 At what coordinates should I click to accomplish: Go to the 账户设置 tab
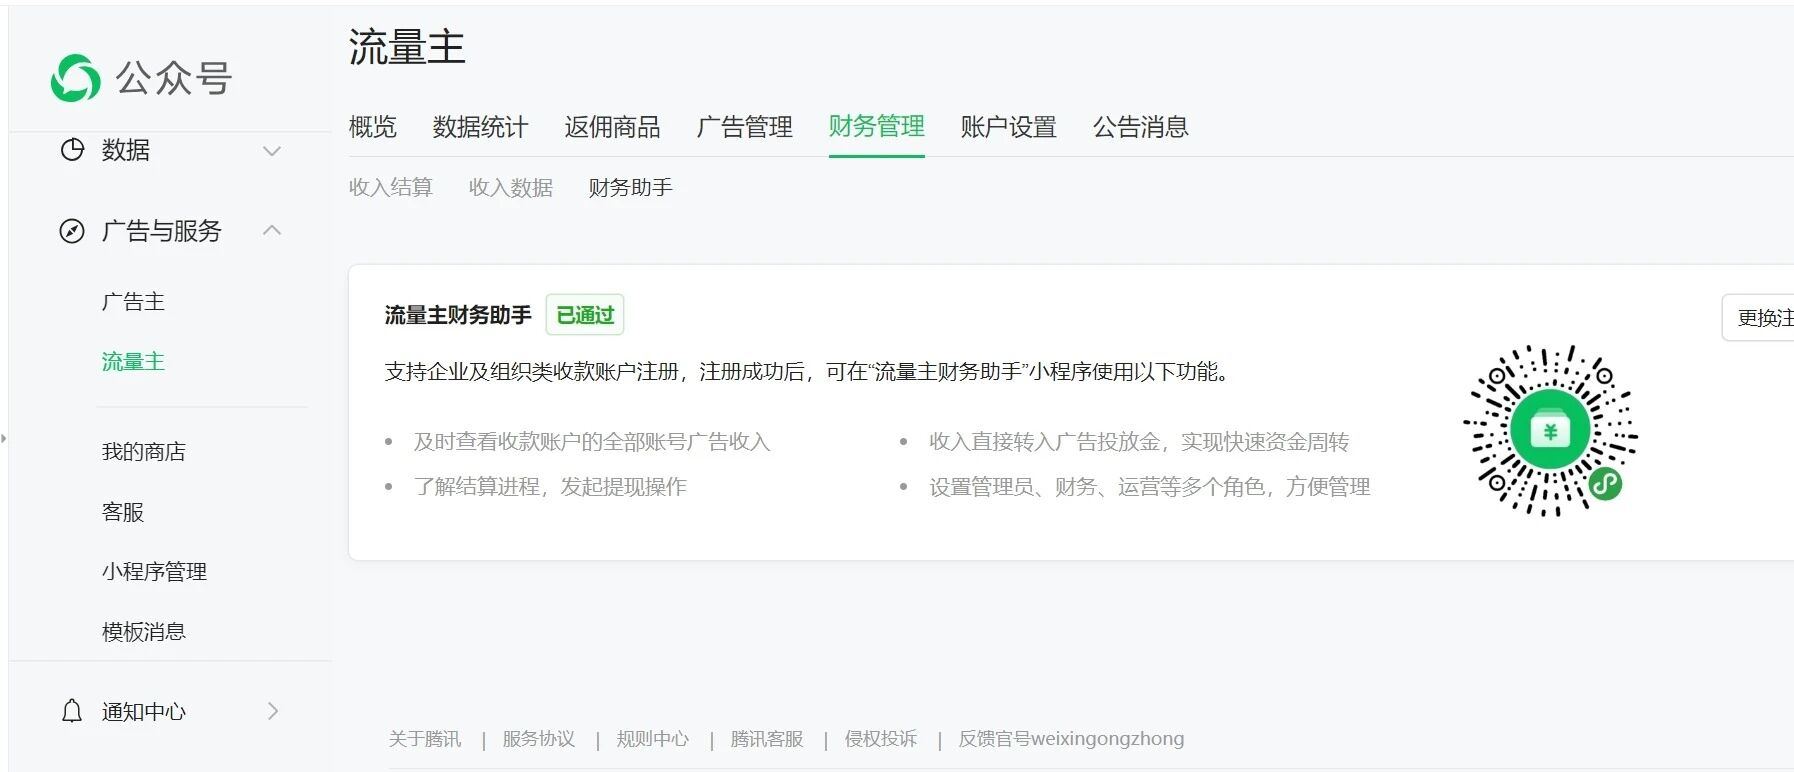(1008, 127)
